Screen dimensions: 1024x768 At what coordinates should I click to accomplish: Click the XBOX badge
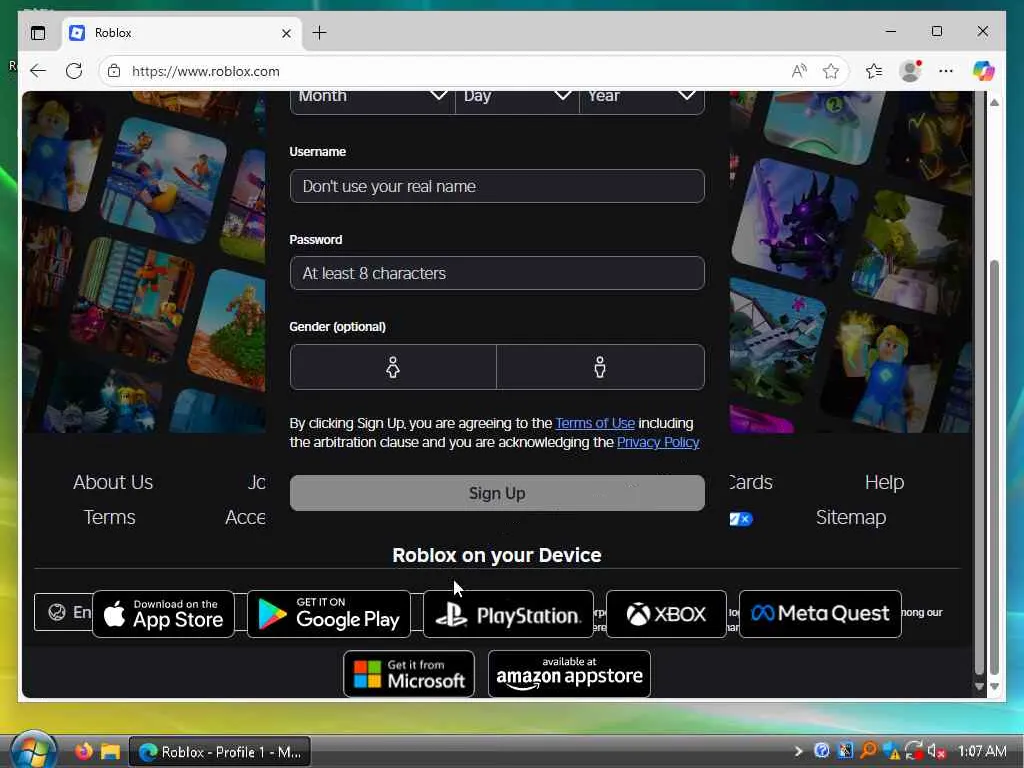666,614
